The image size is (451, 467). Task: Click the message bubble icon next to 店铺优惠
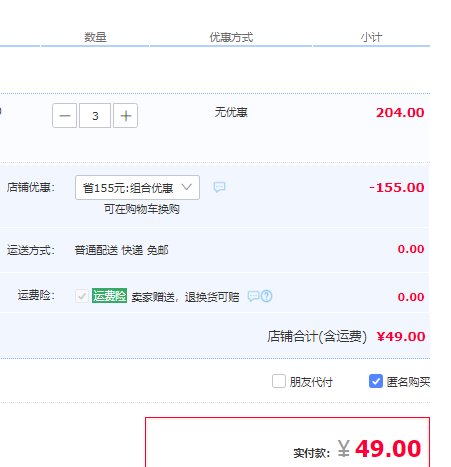click(x=219, y=187)
